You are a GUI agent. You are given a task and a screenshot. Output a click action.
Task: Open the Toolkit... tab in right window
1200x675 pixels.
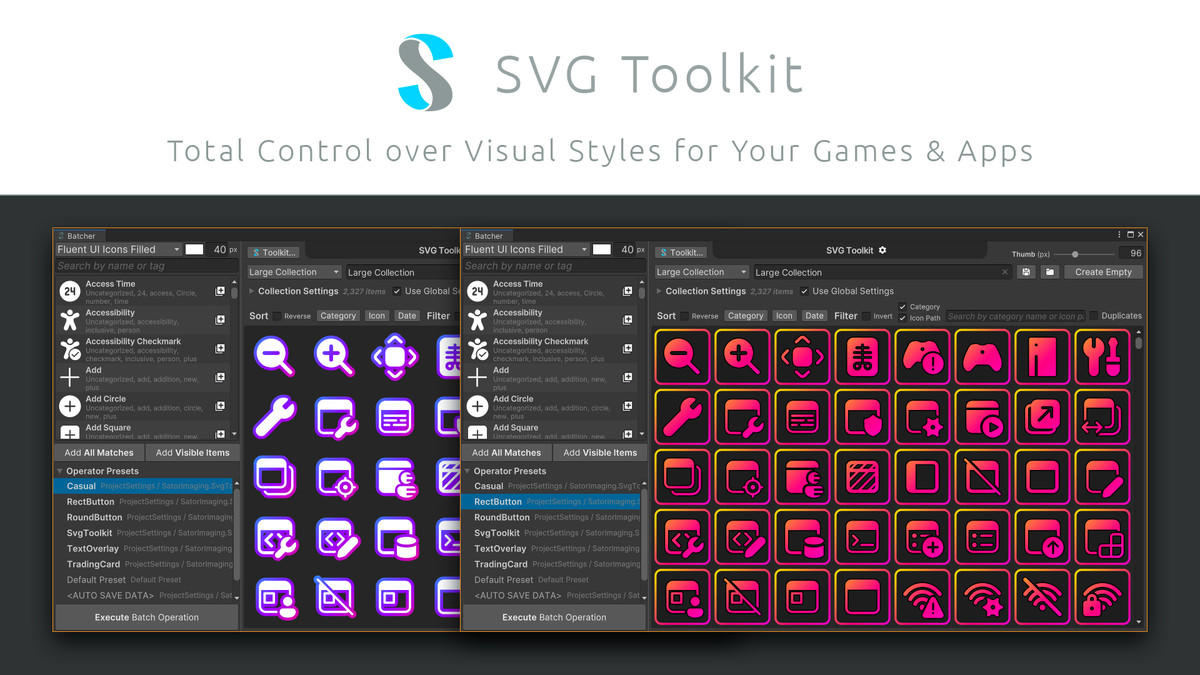(681, 253)
